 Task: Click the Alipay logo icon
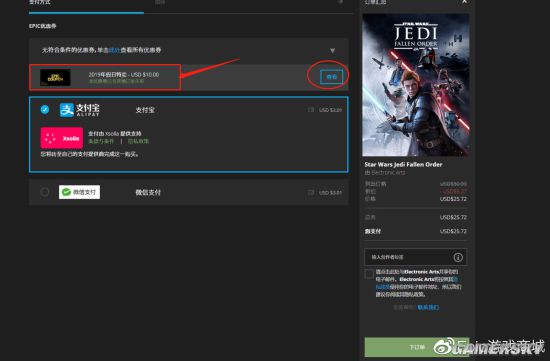(80, 110)
